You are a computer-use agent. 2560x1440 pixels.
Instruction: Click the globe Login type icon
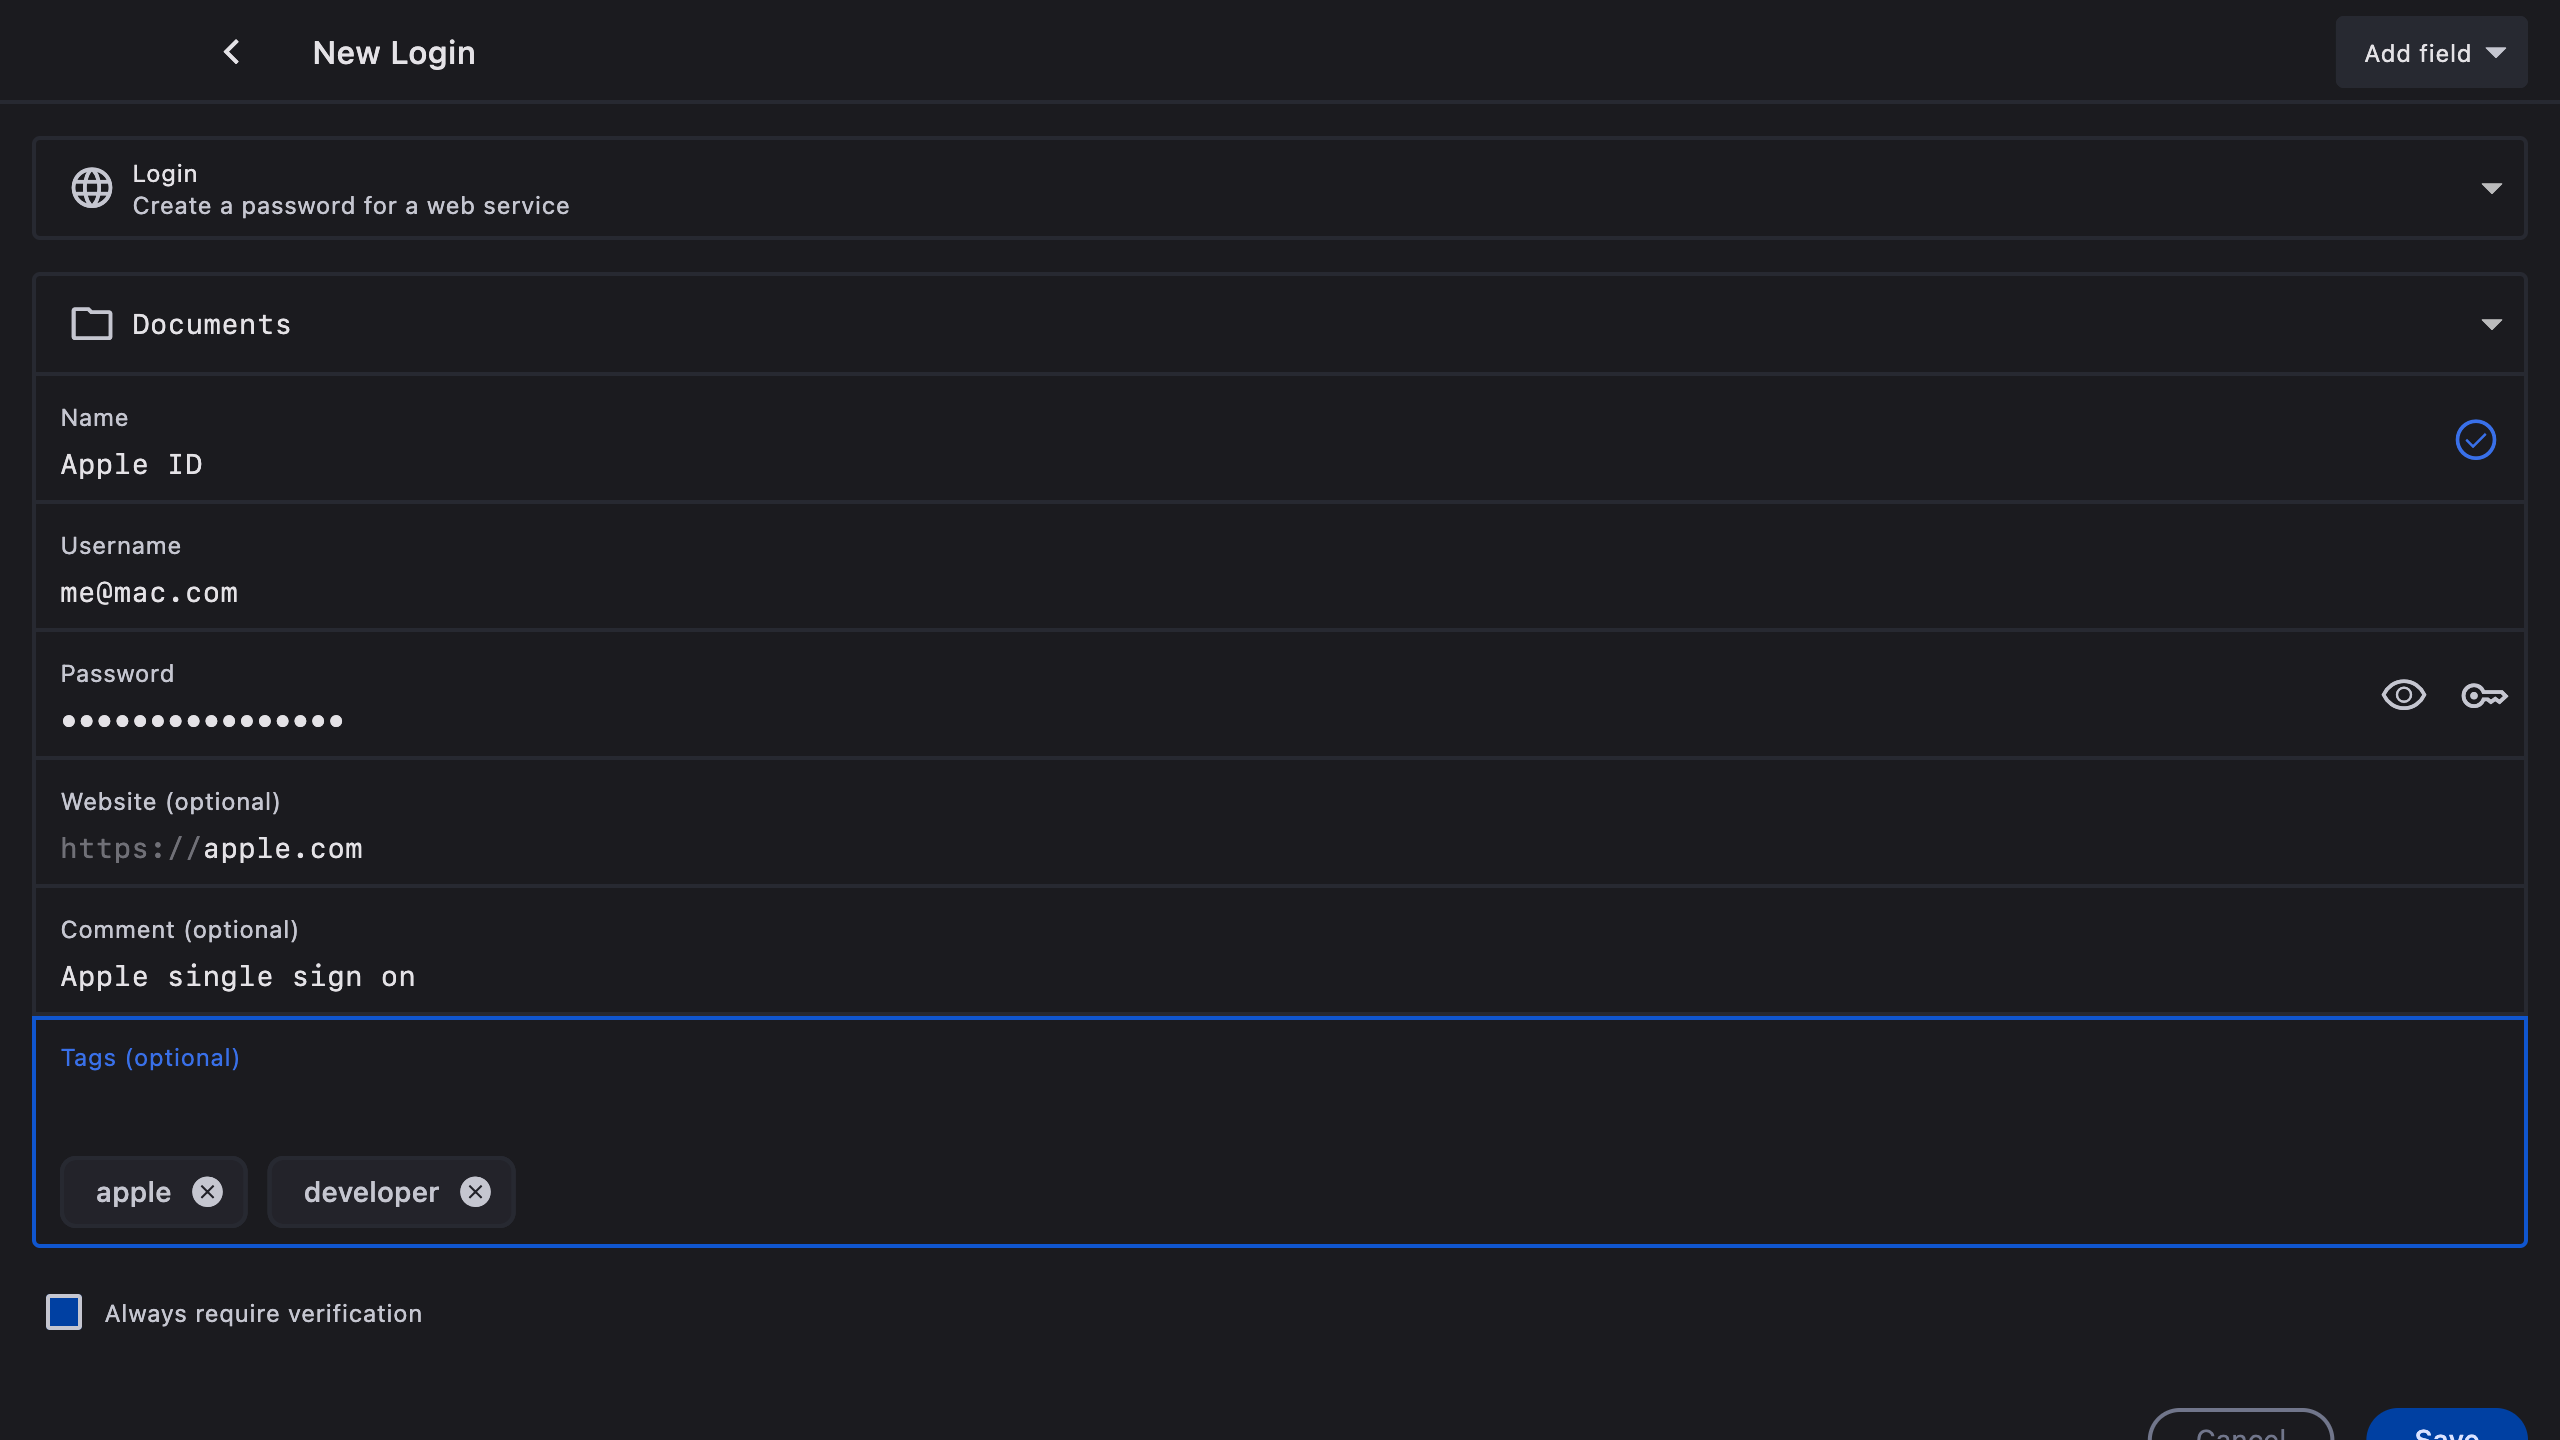tap(91, 188)
